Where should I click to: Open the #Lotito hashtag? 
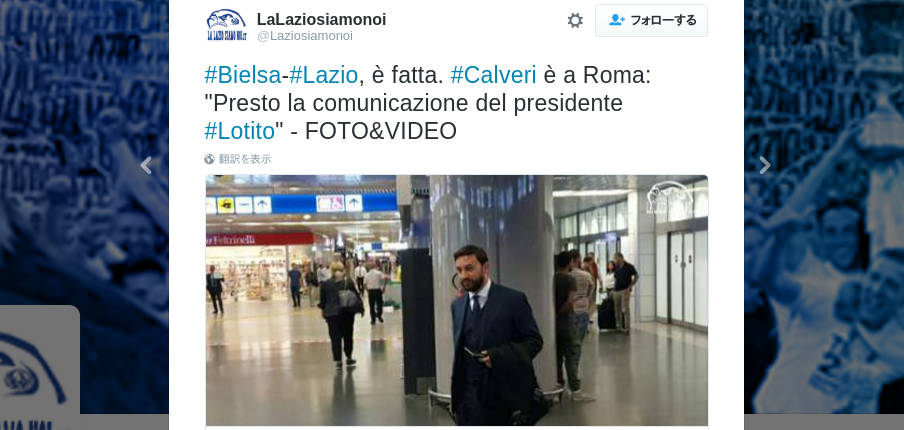click(239, 131)
